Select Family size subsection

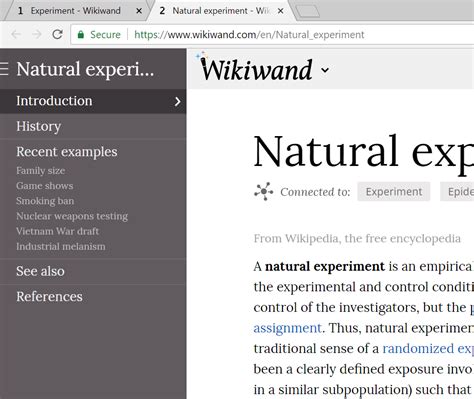[41, 170]
